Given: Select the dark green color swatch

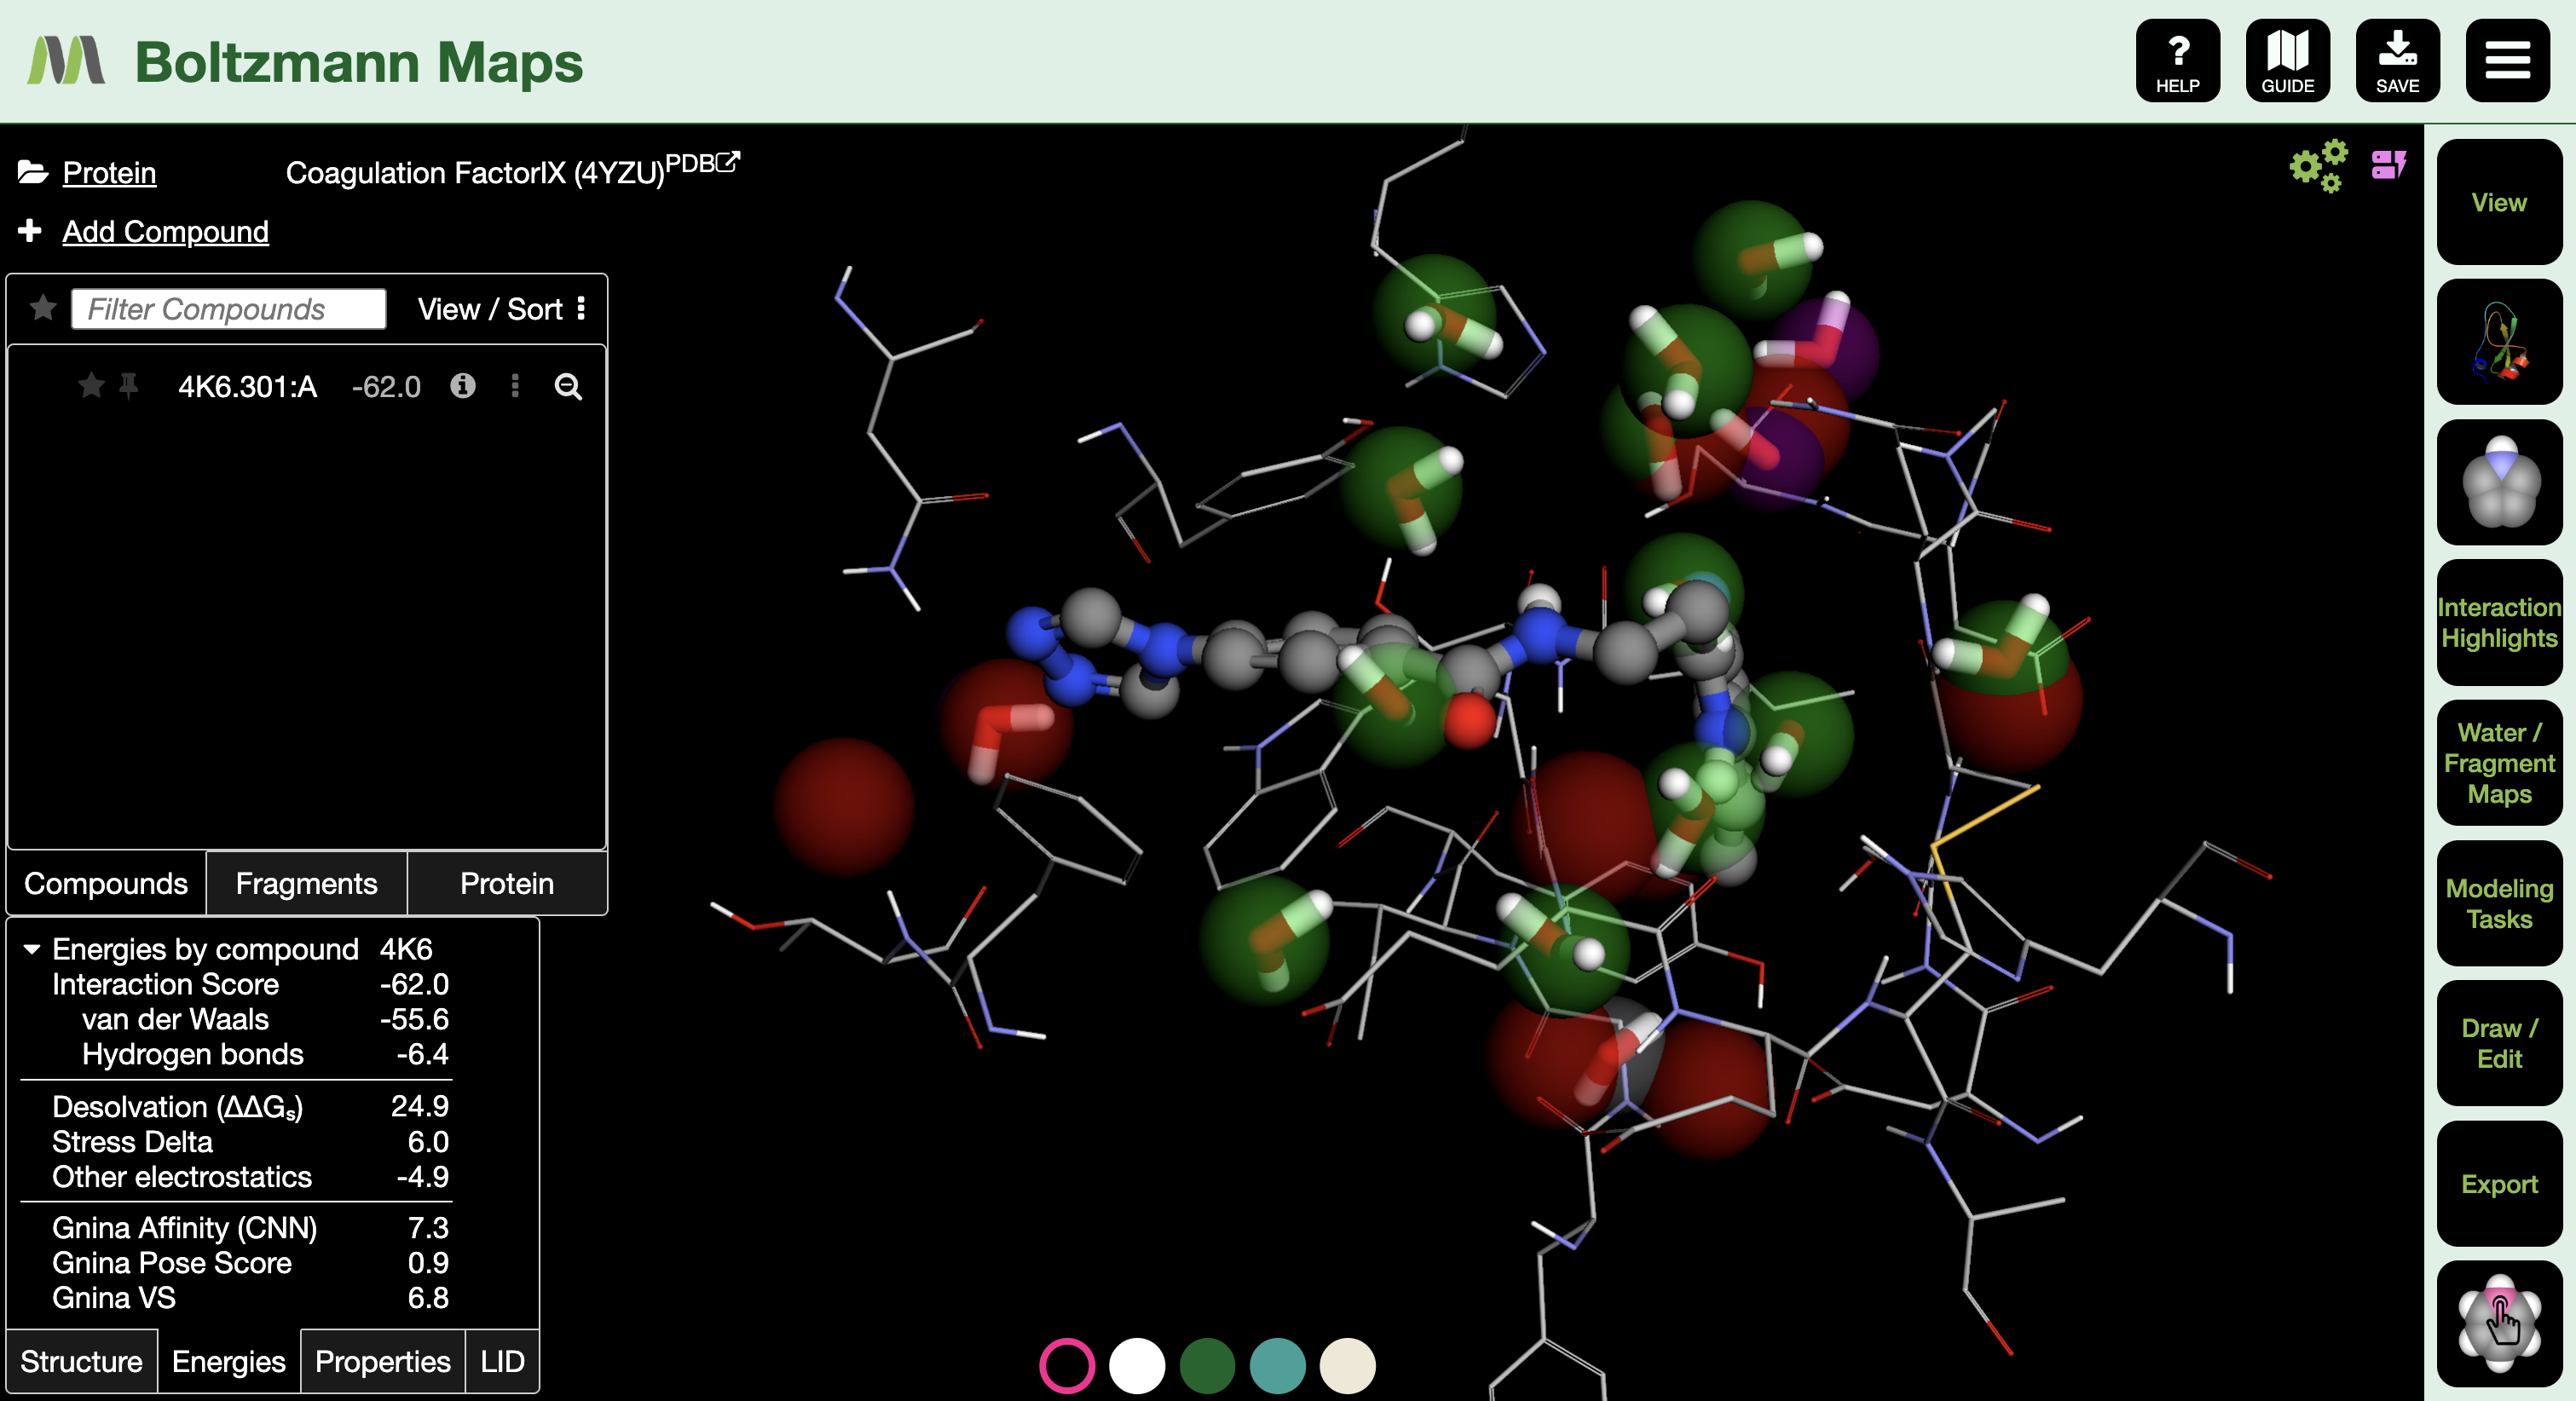Looking at the screenshot, I should click(x=1206, y=1365).
